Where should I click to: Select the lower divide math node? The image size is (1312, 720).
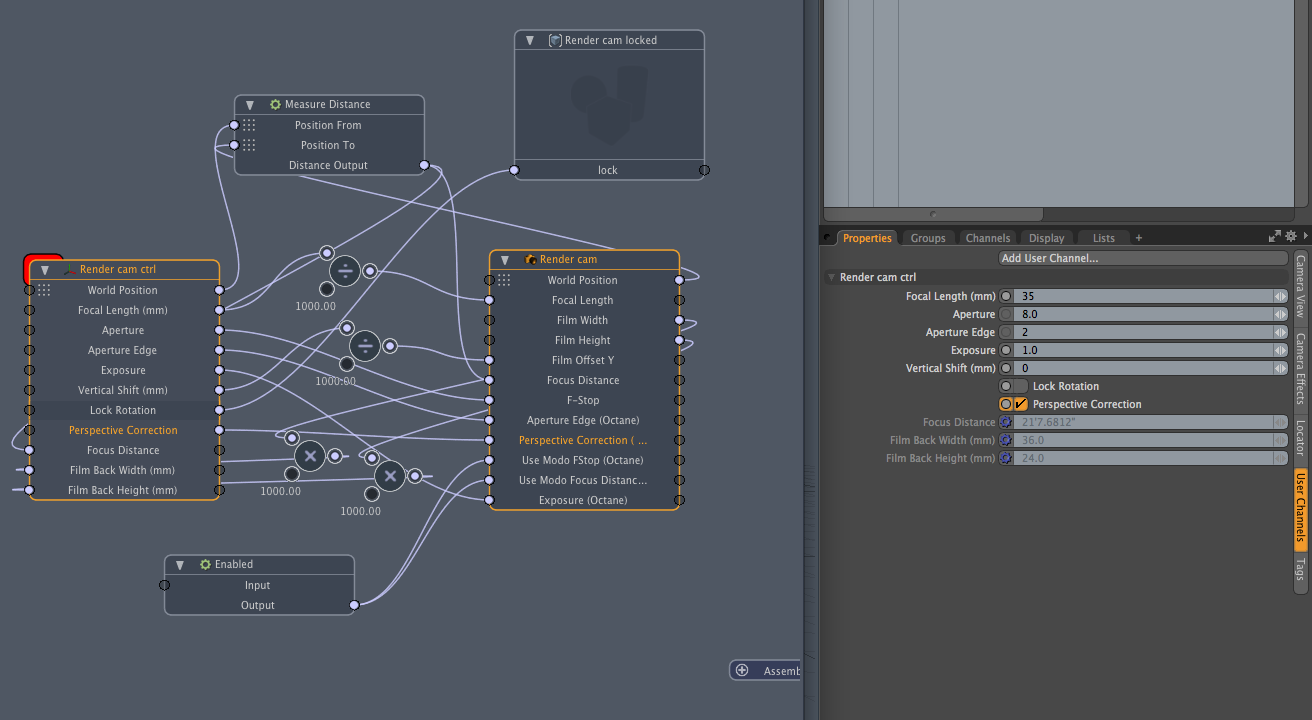pyautogui.click(x=365, y=346)
